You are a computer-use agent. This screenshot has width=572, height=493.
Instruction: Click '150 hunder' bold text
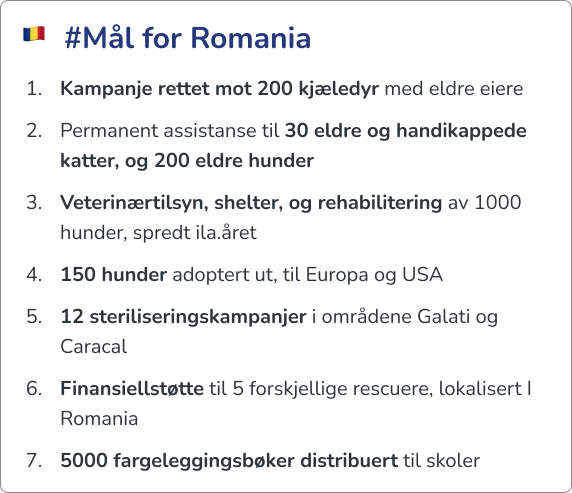(114, 274)
